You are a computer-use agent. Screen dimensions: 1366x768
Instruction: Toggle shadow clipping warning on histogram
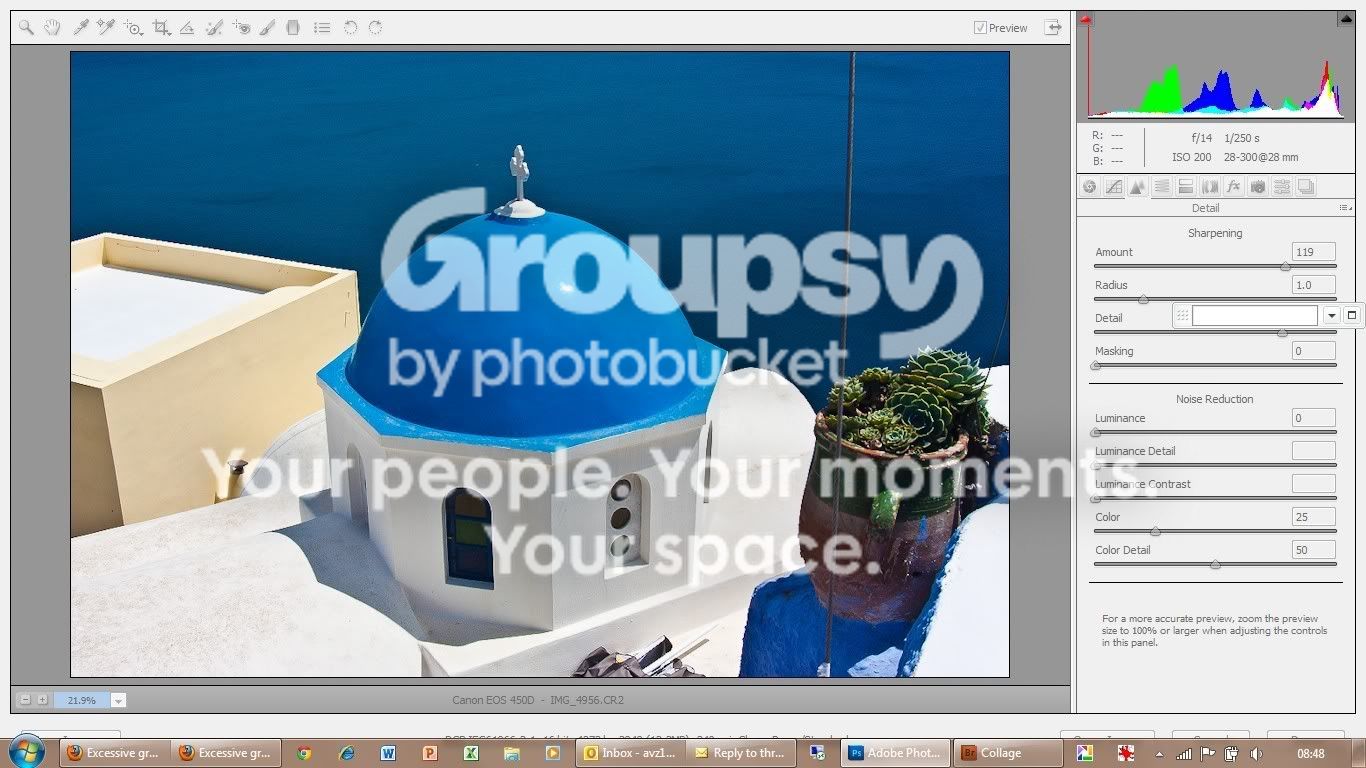[x=1086, y=19]
